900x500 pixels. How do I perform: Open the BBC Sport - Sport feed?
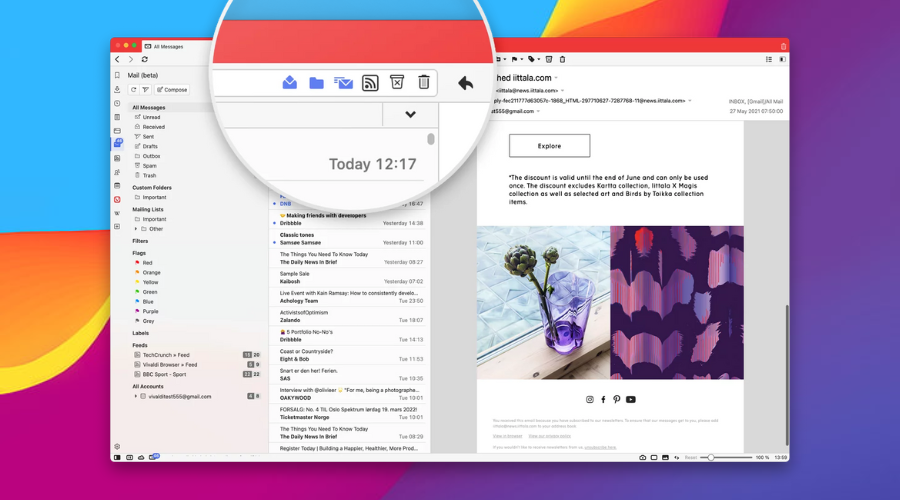point(164,375)
